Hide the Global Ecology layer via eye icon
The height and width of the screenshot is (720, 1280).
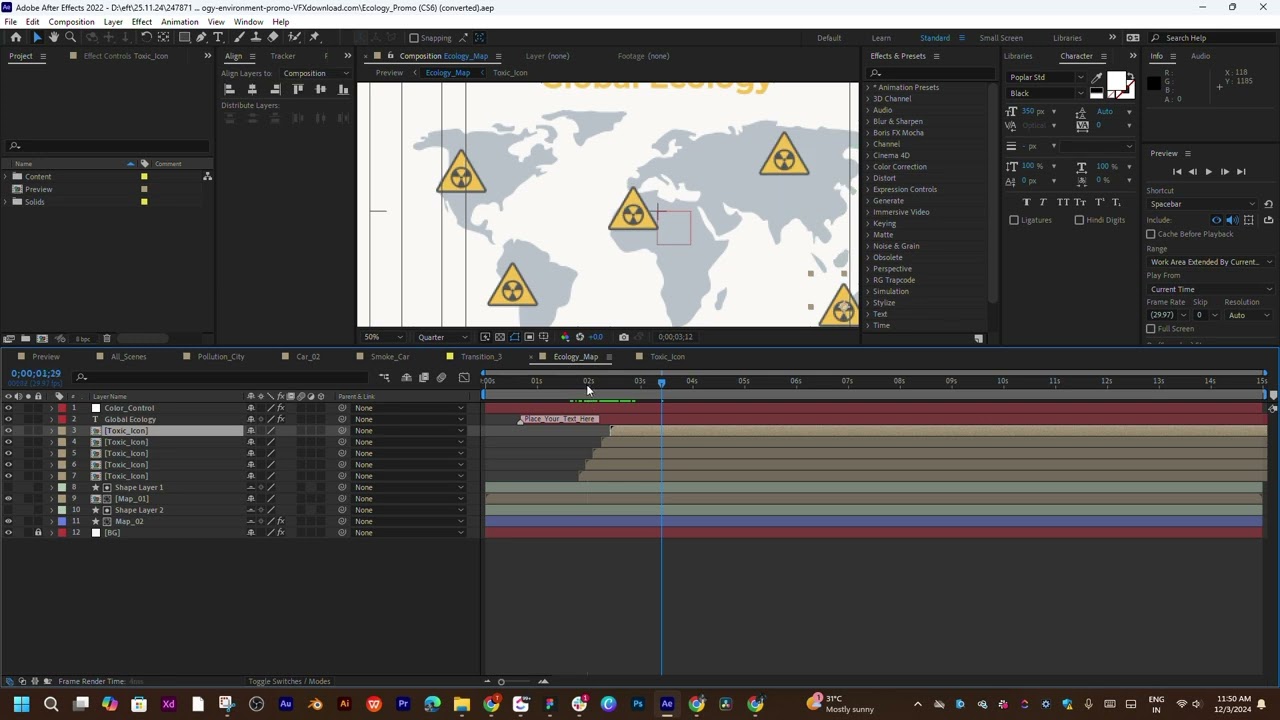tap(9, 419)
